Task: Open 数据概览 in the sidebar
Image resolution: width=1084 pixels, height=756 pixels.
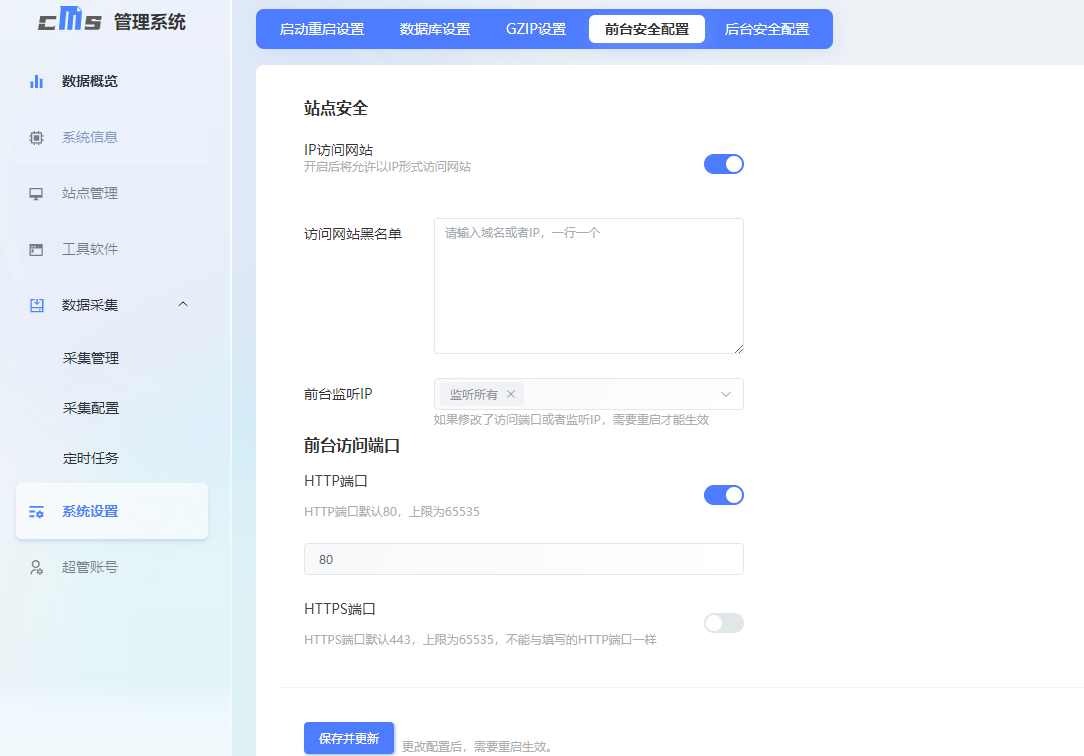Action: point(90,82)
